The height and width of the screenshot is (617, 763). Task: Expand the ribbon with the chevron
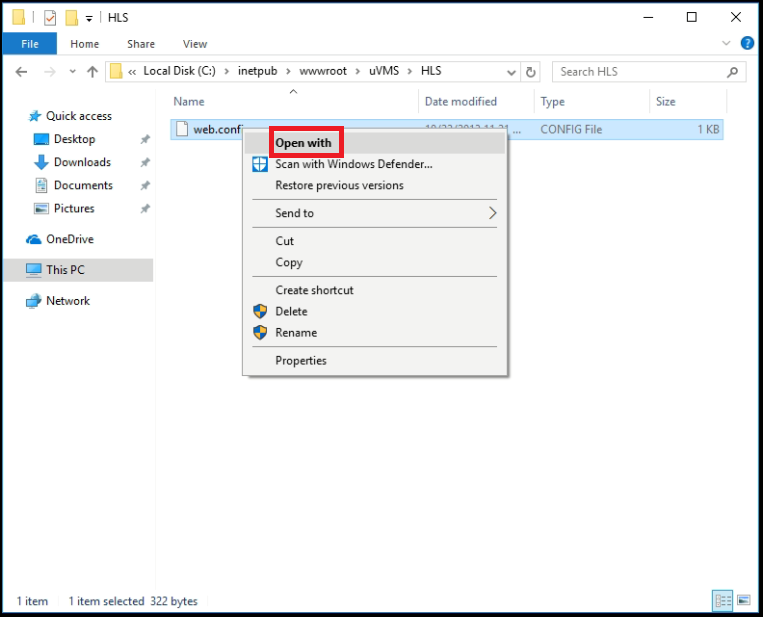point(726,44)
